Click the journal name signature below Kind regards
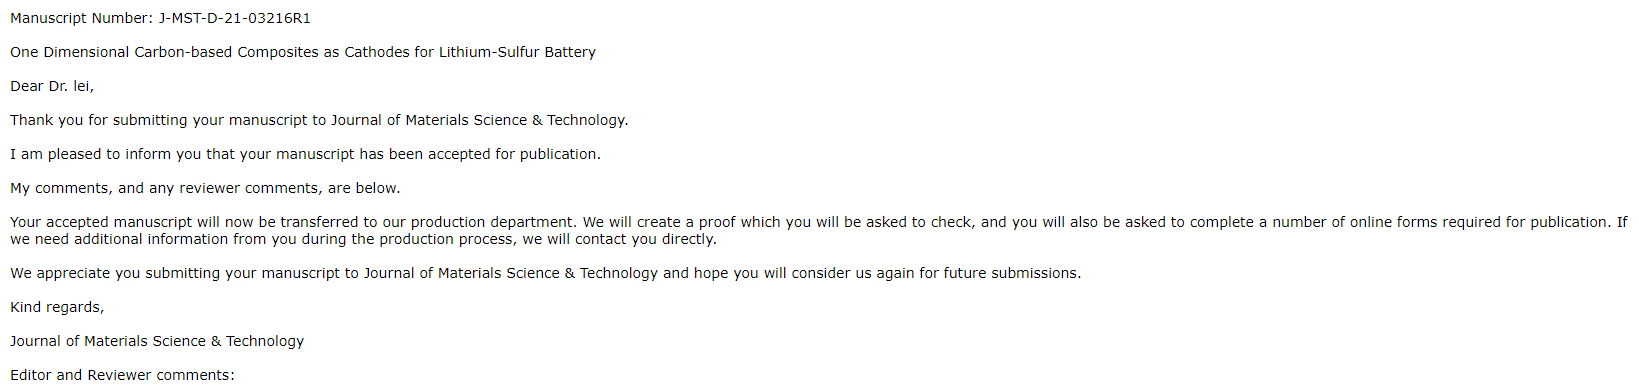Viewport: 1639px width, 386px height. click(157, 341)
